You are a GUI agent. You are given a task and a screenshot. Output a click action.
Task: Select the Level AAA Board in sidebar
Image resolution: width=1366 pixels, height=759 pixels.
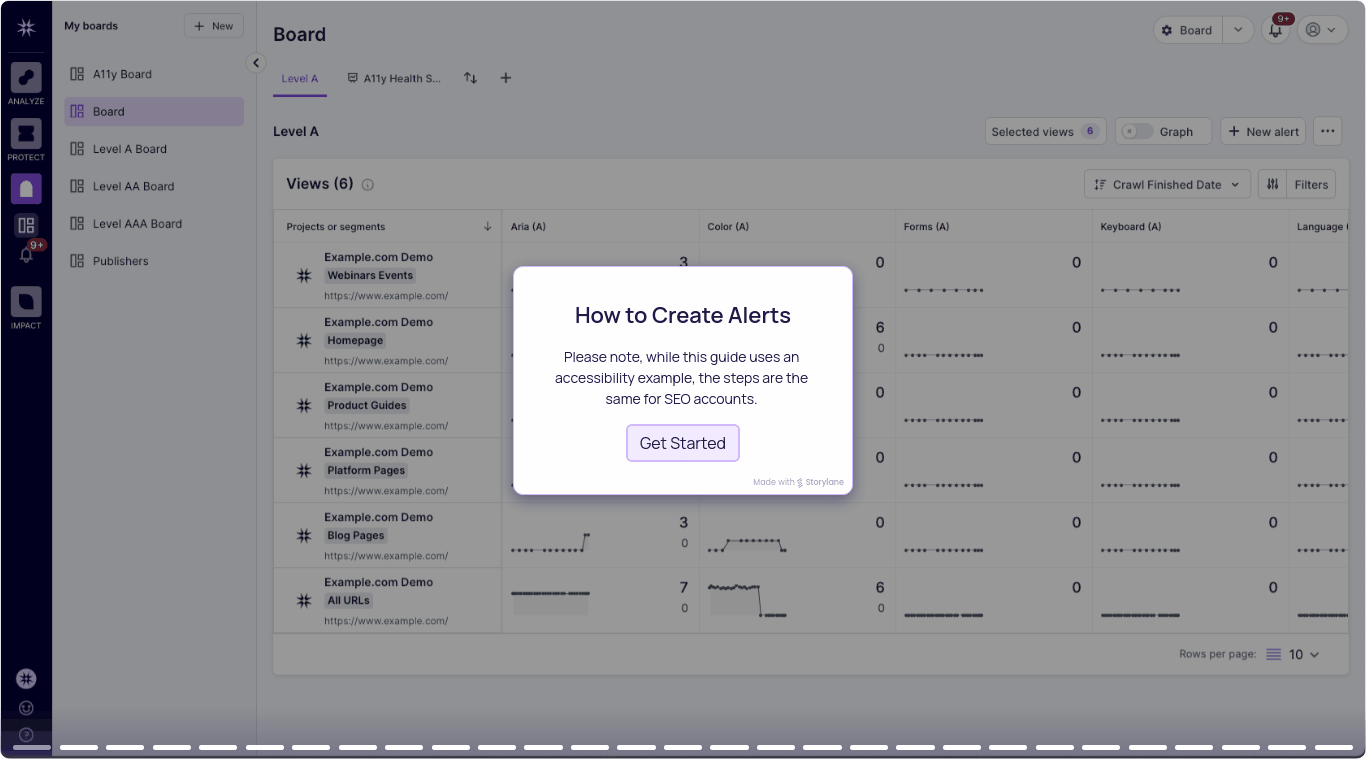(x=138, y=223)
